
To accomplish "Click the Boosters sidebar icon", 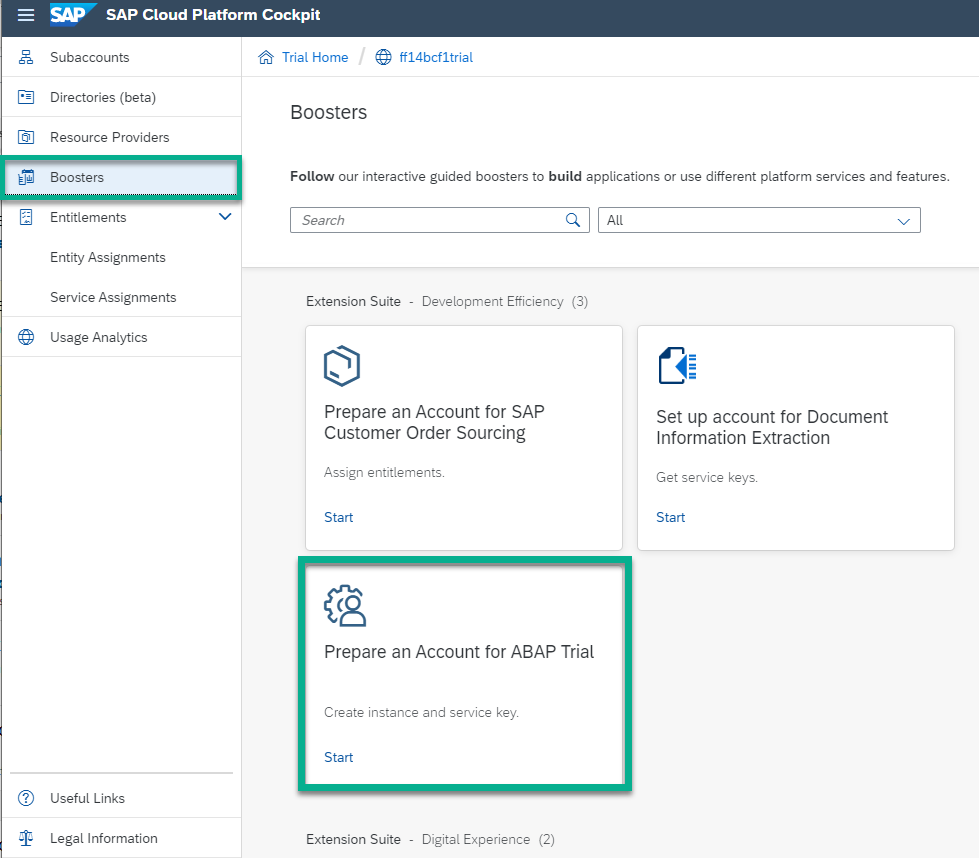I will [26, 177].
